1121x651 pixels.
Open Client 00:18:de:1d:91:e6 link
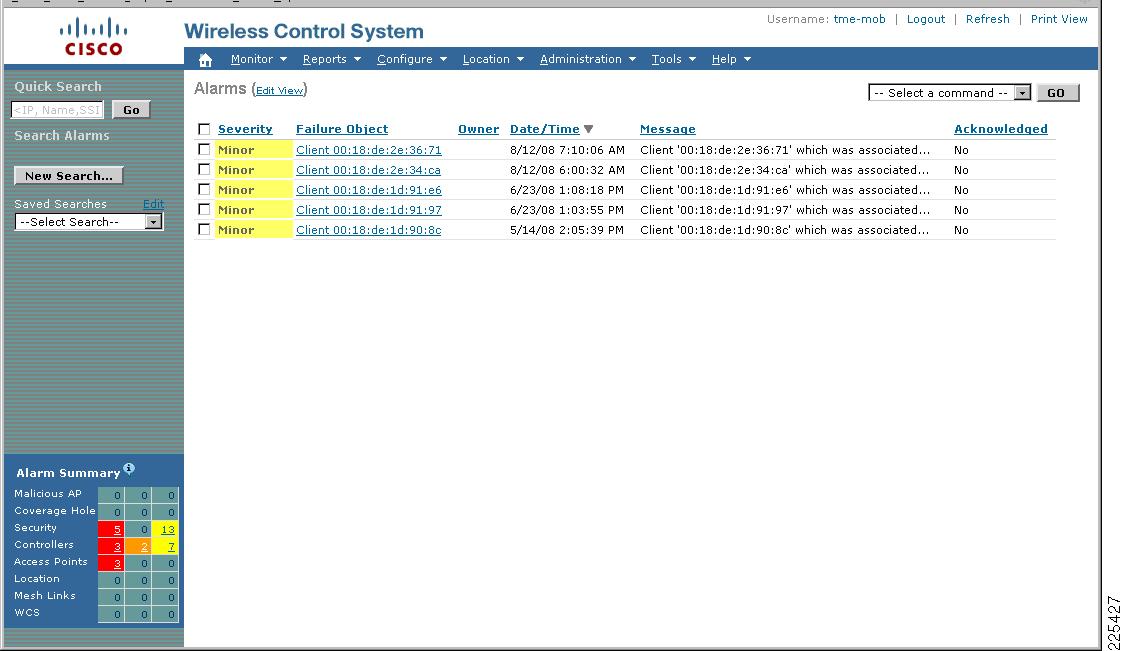[x=369, y=190]
